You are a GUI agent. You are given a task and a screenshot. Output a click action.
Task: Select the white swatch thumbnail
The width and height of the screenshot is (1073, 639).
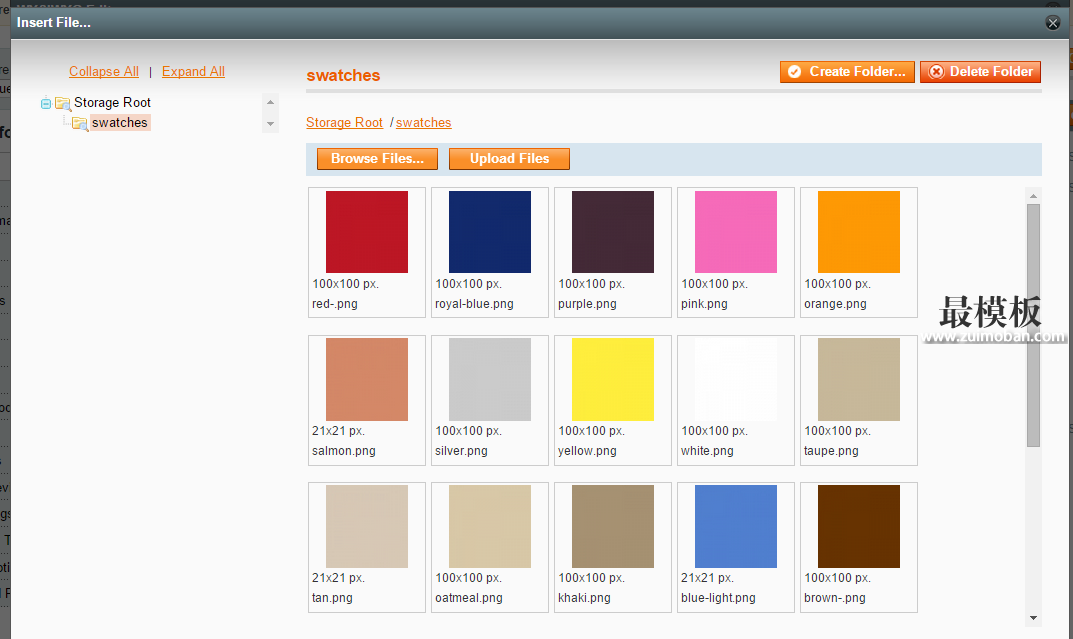point(736,379)
